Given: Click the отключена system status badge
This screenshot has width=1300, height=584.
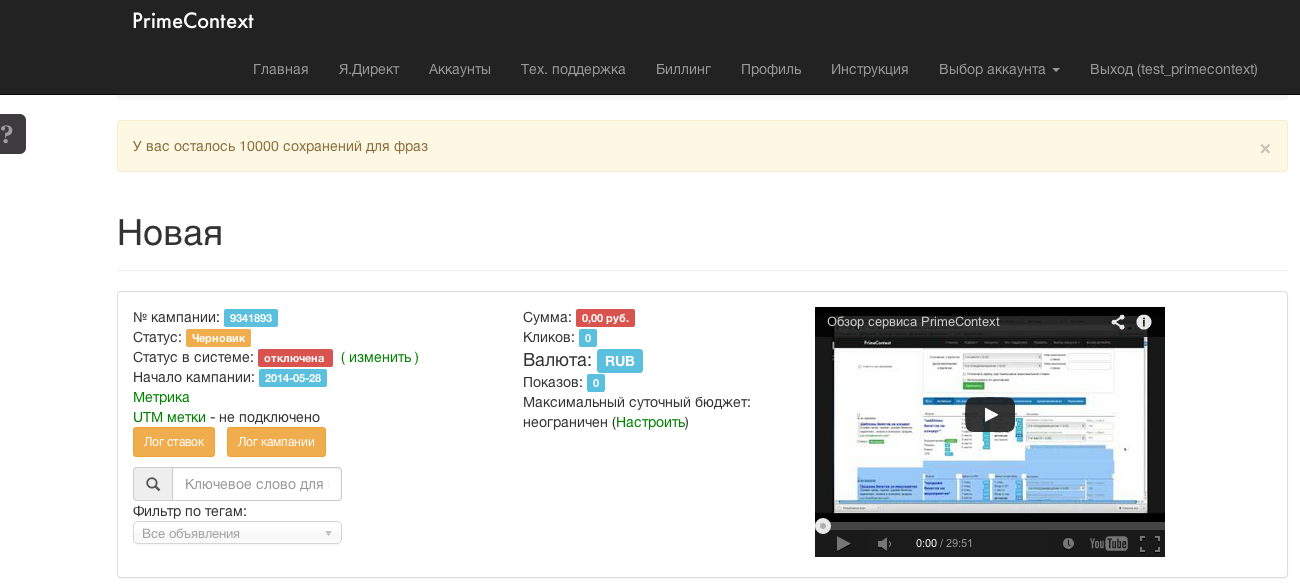Looking at the screenshot, I should 295,358.
